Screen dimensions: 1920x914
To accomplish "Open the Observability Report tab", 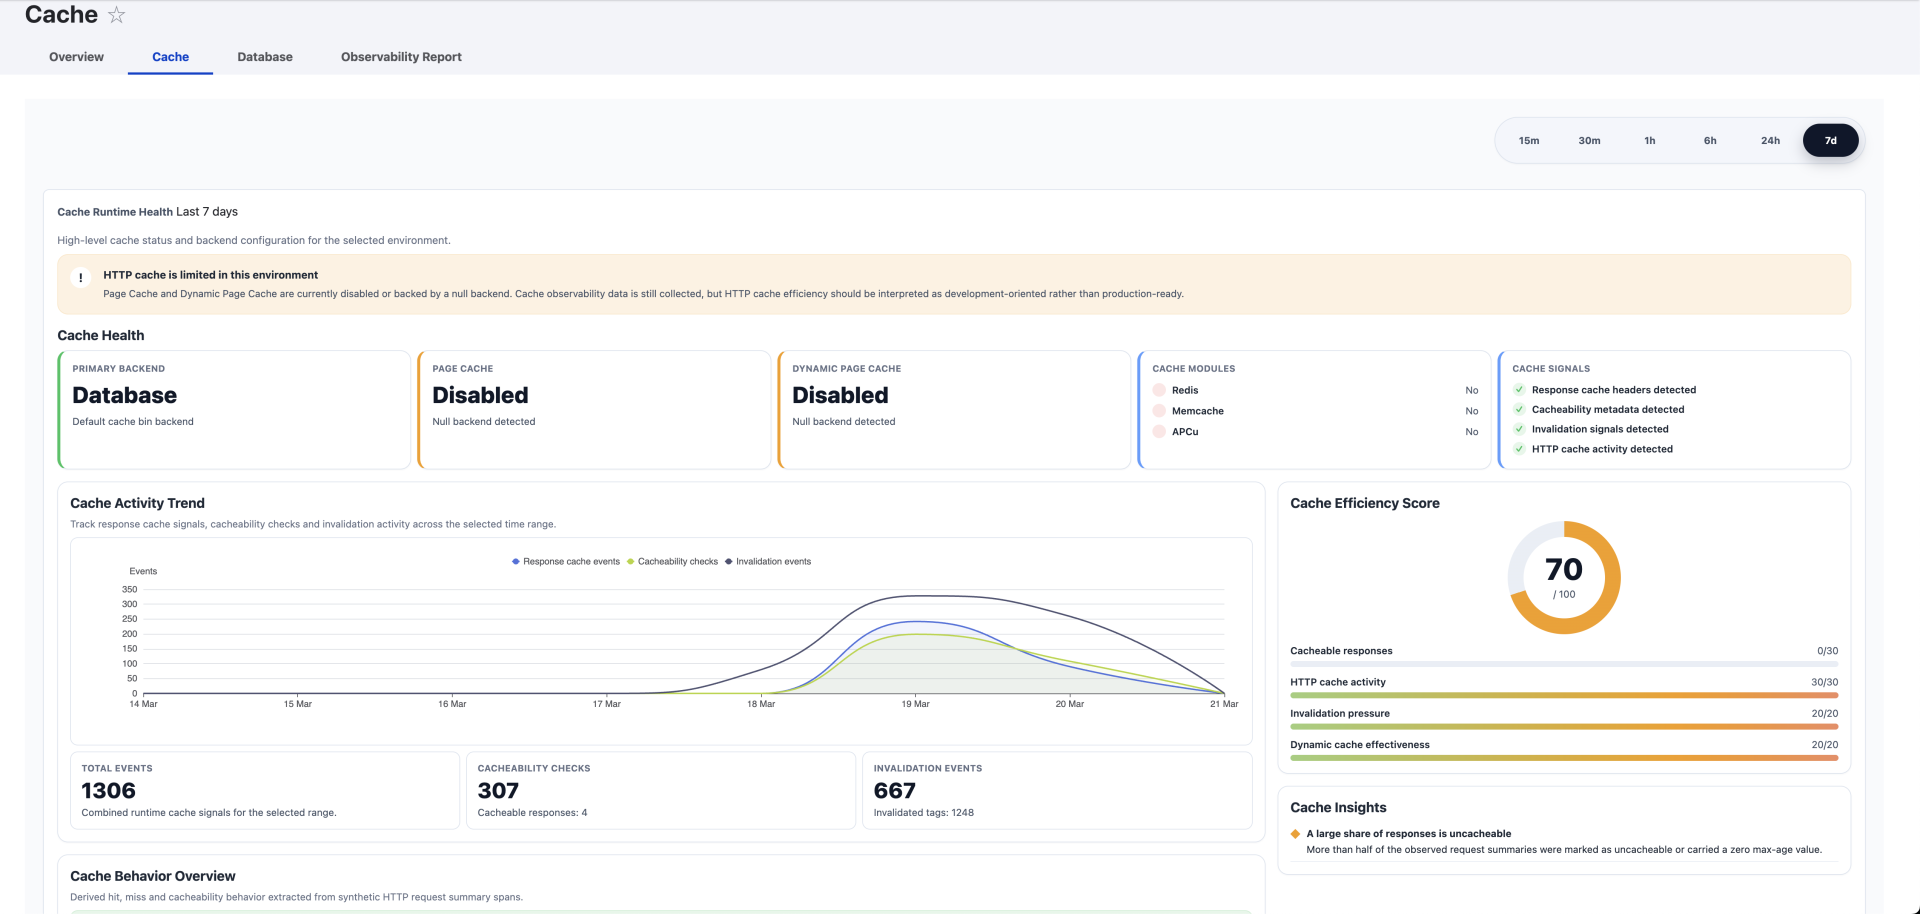I will pyautogui.click(x=401, y=57).
